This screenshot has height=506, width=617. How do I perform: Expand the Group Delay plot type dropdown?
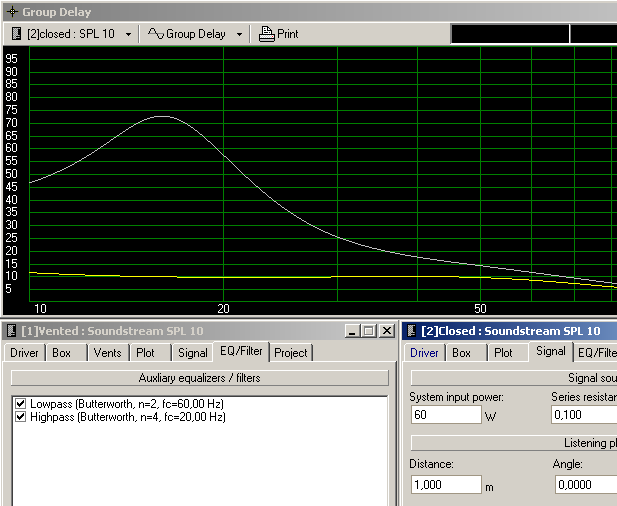(239, 34)
